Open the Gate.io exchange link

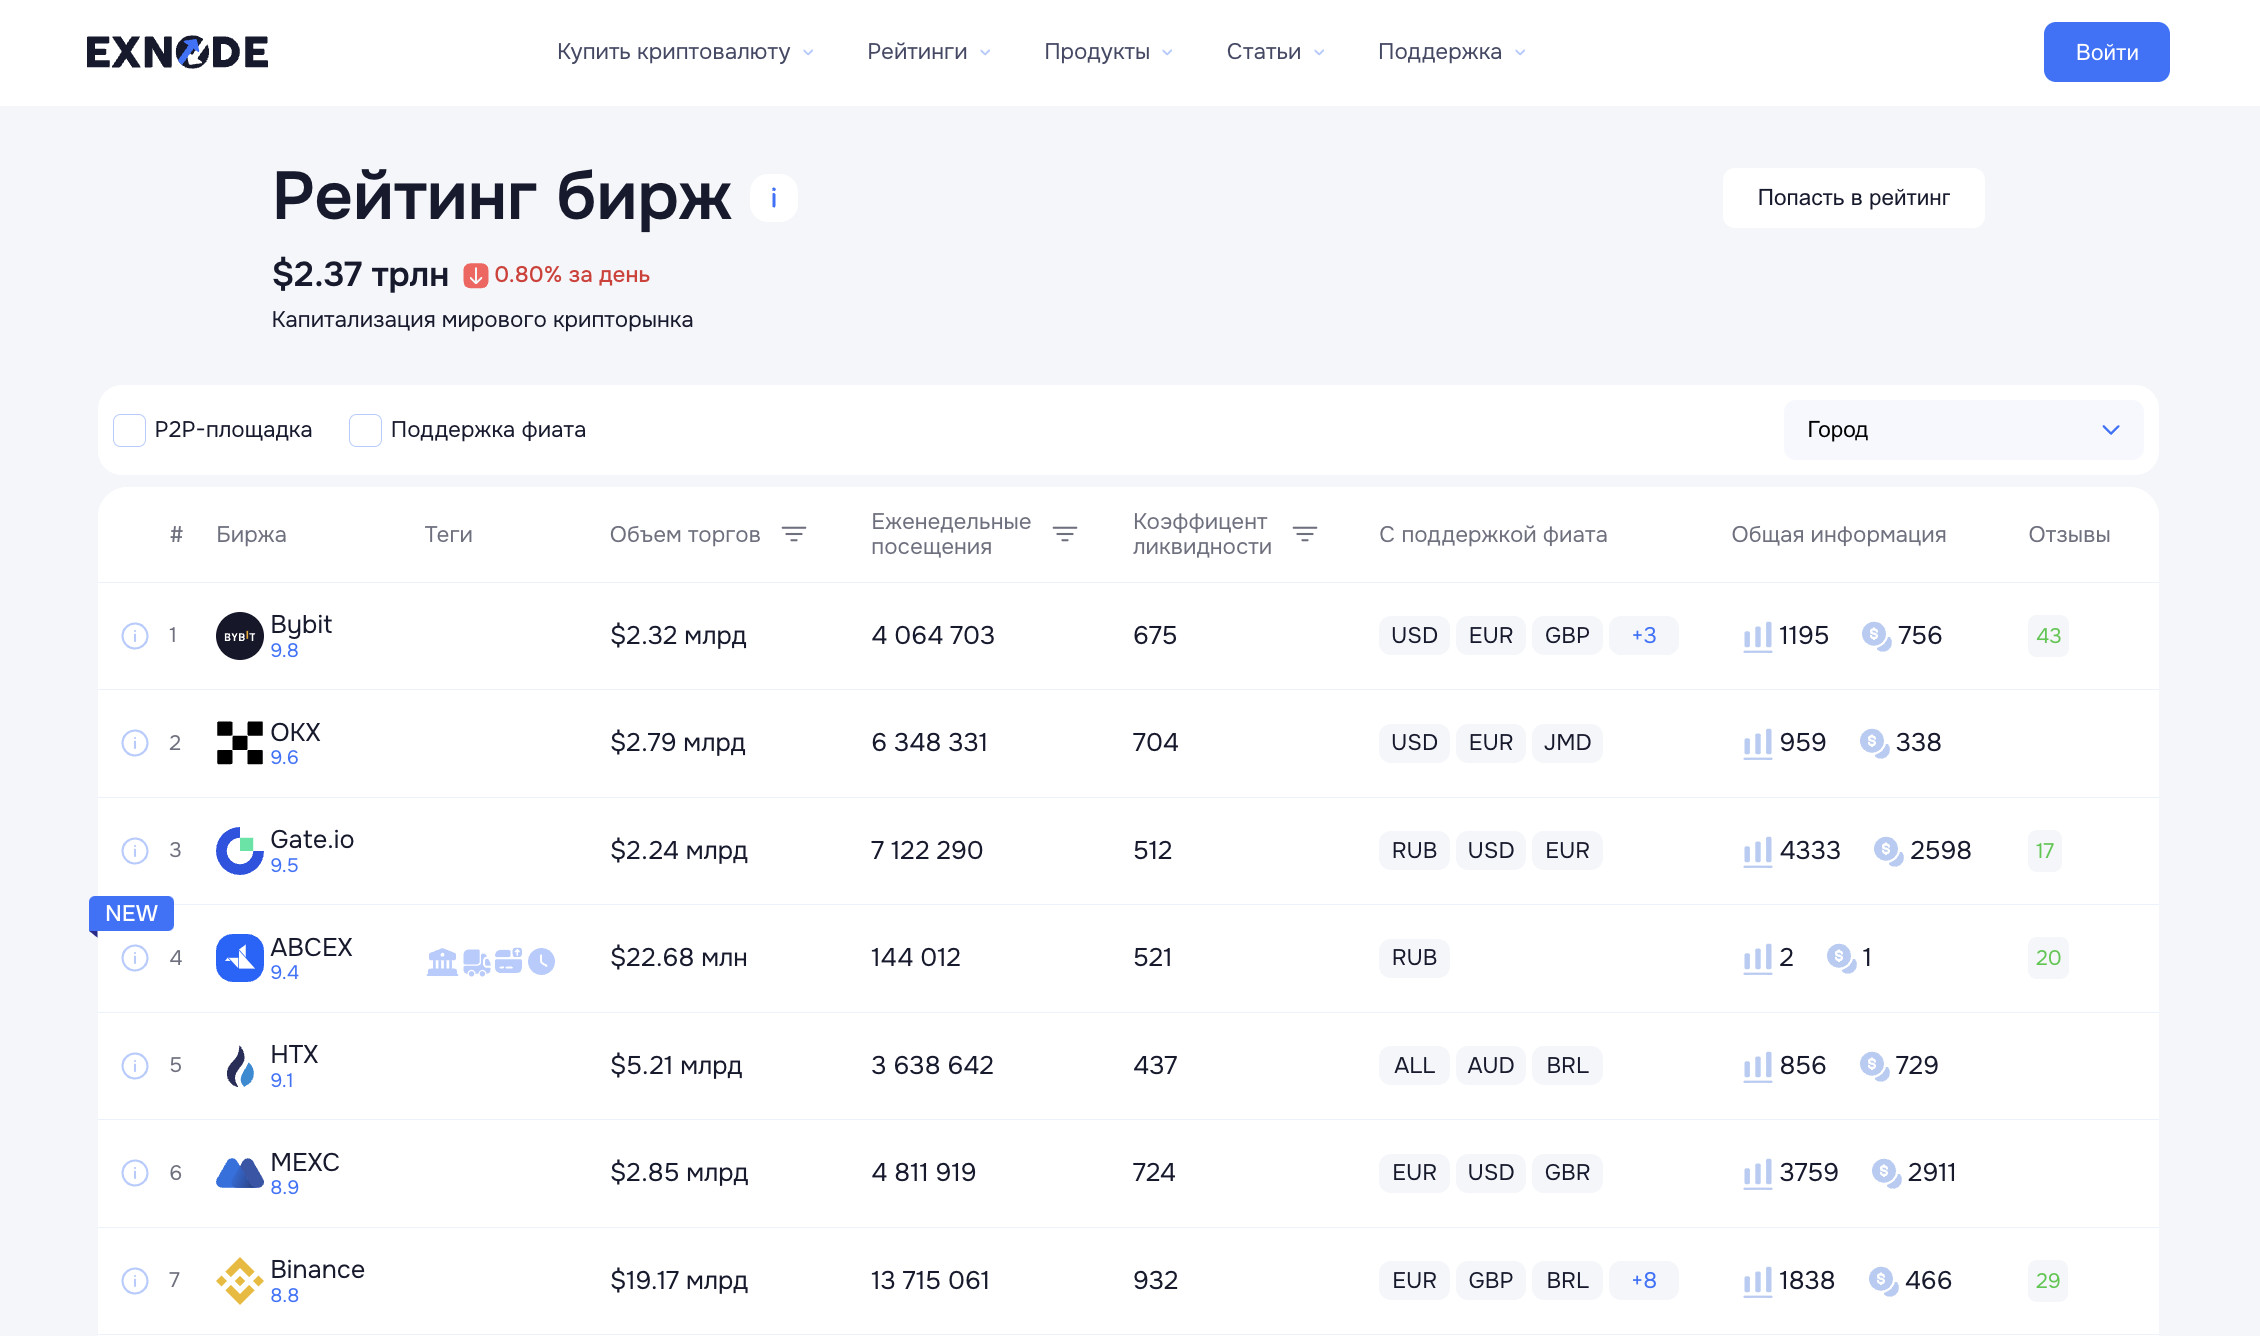[311, 840]
